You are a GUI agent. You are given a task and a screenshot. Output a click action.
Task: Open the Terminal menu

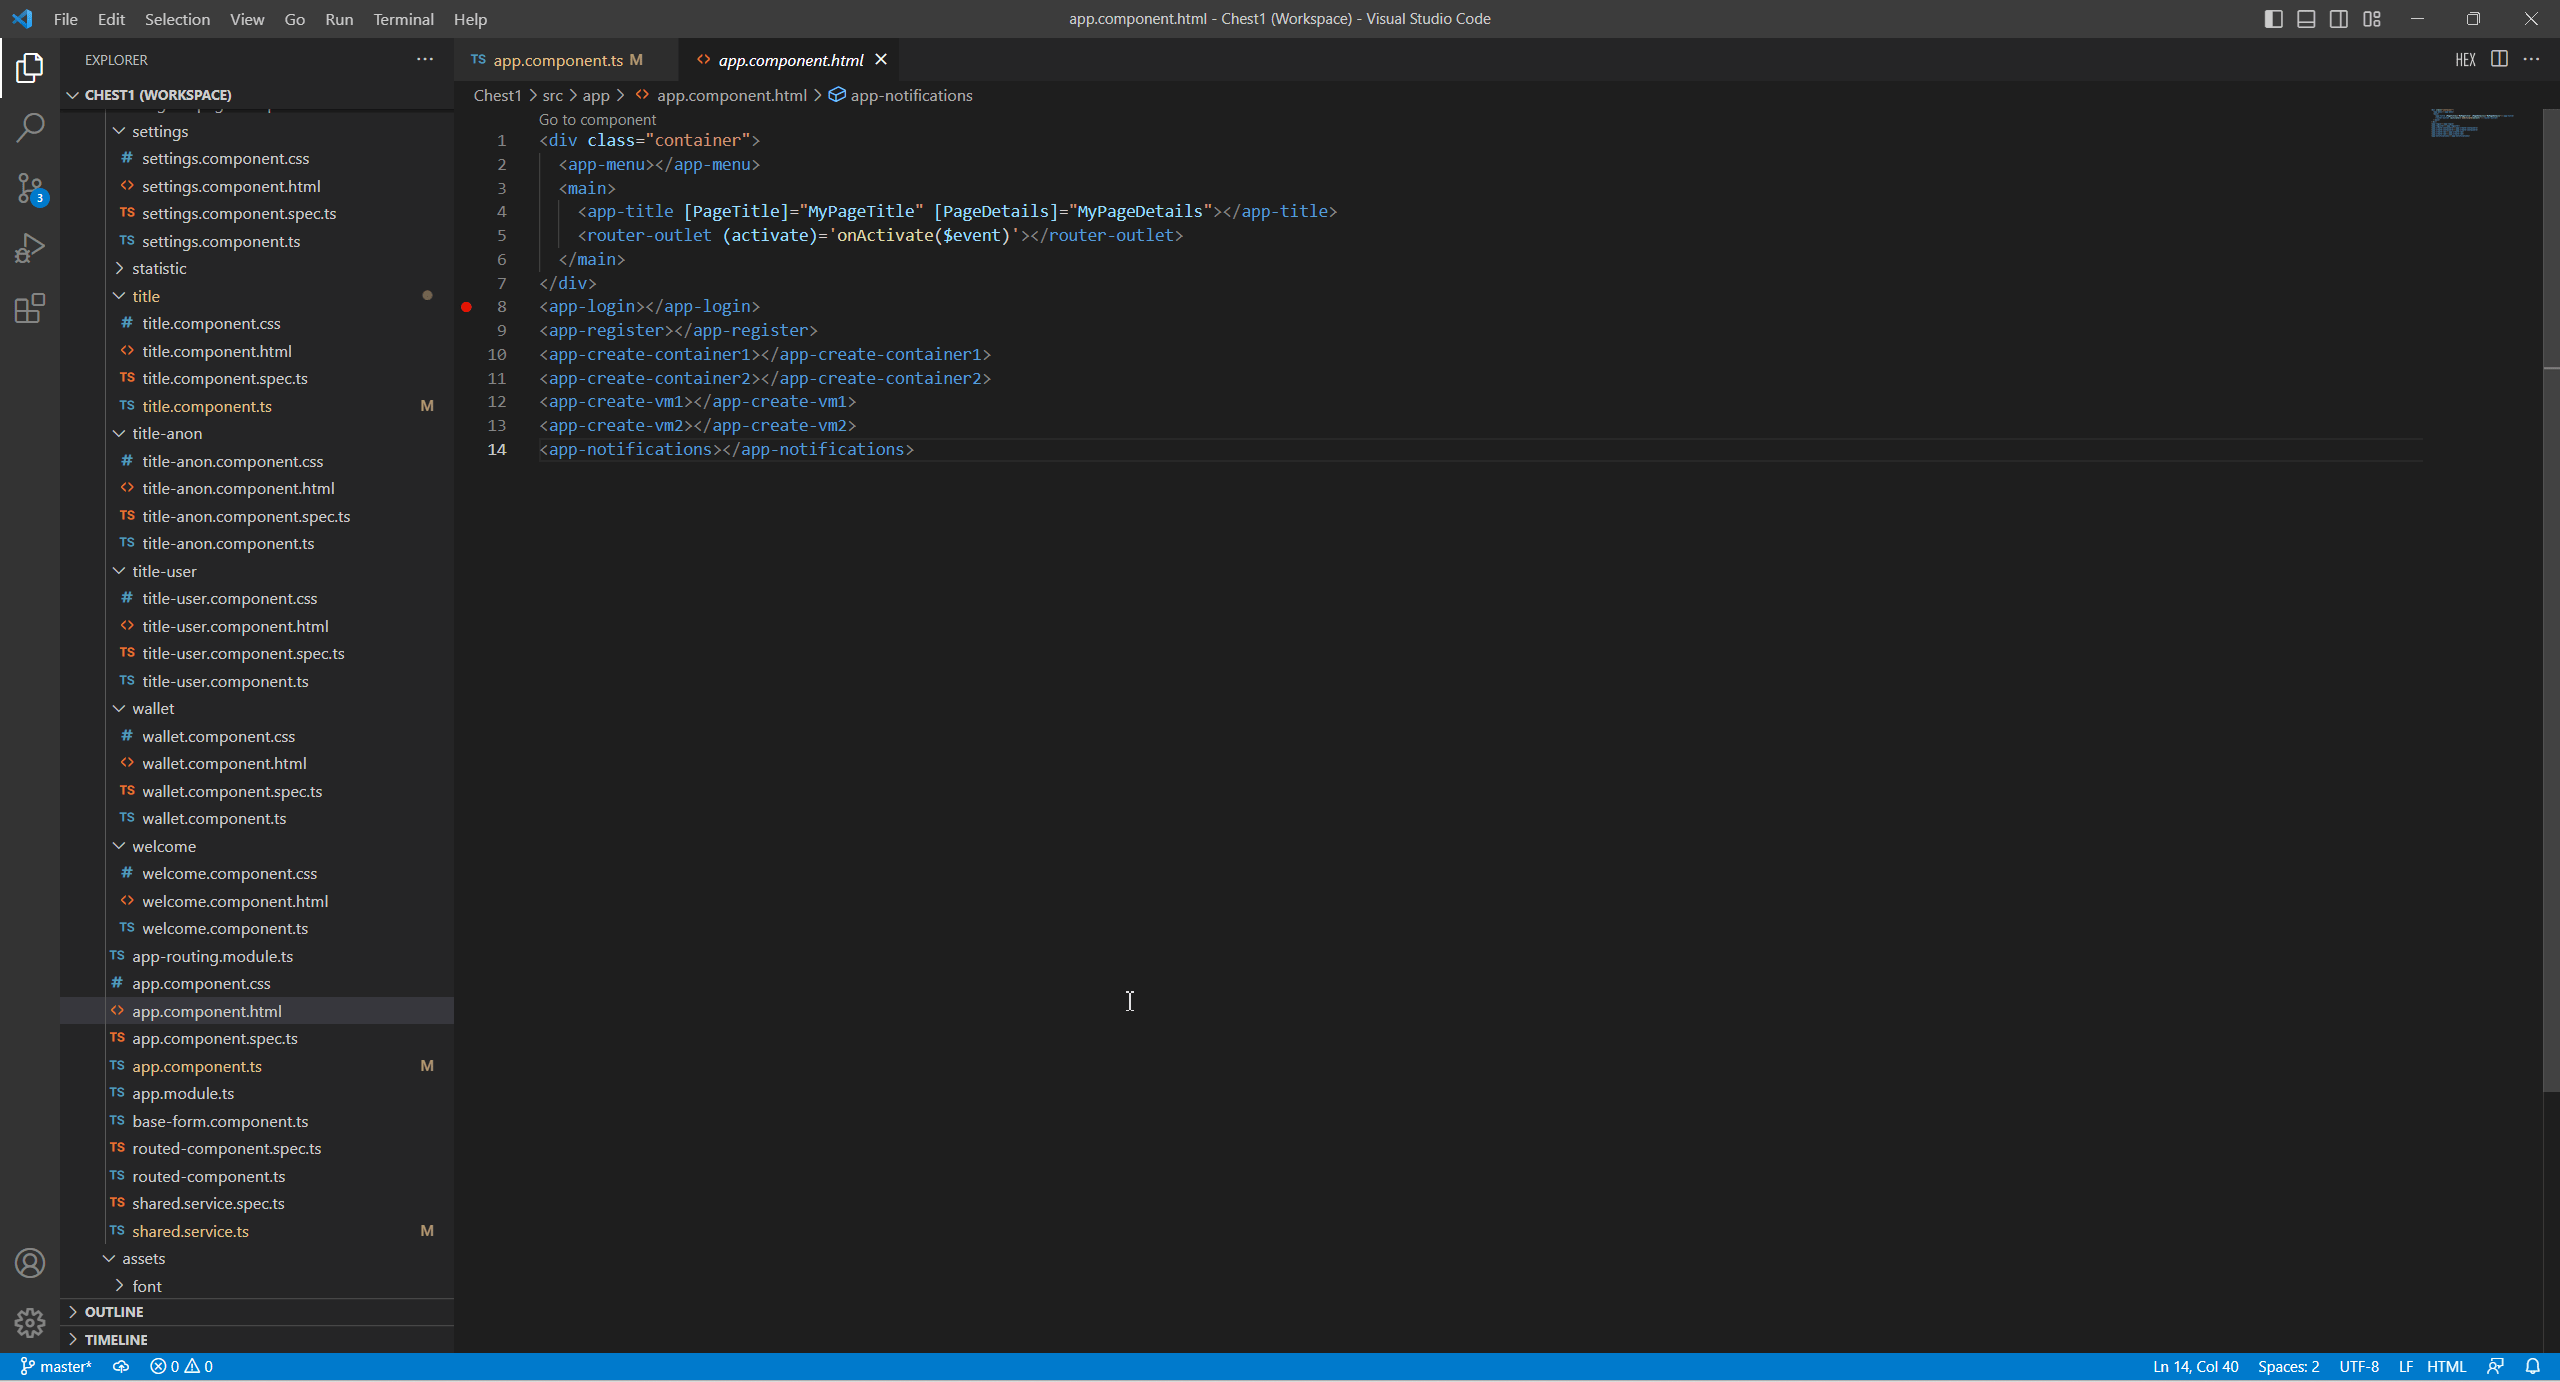pyautogui.click(x=403, y=19)
